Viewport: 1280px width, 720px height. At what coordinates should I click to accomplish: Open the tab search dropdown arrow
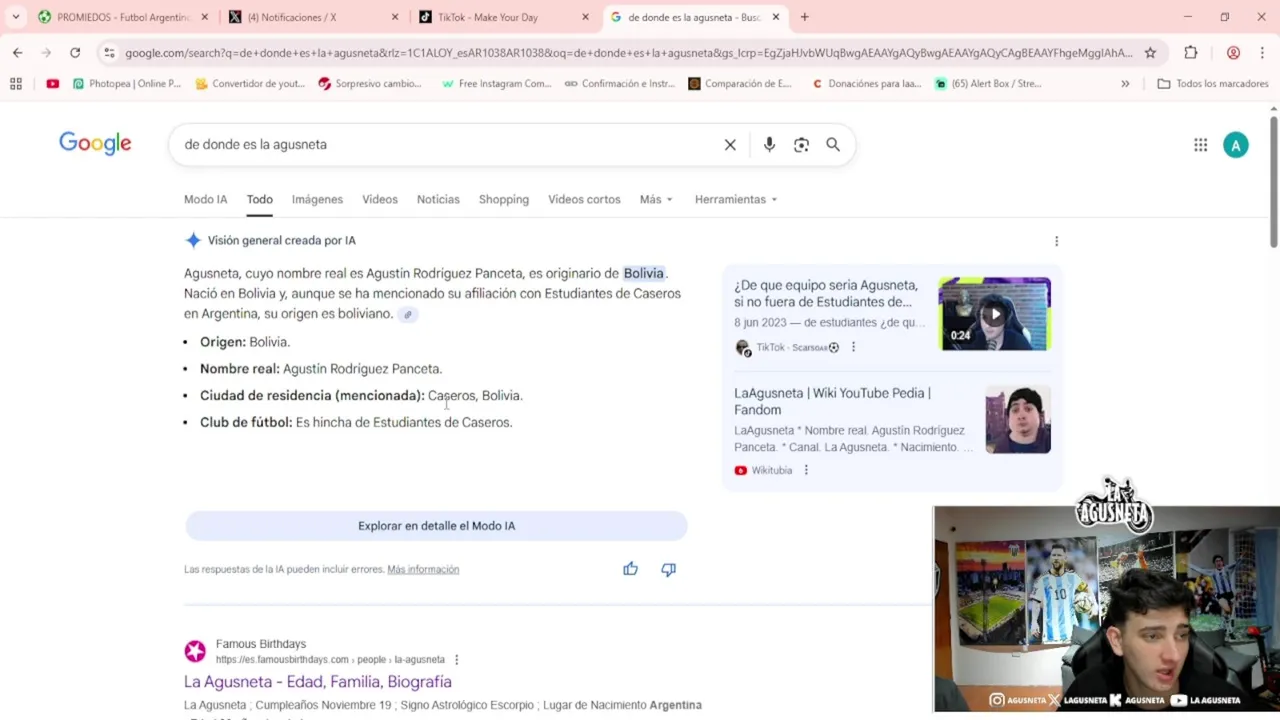click(15, 17)
